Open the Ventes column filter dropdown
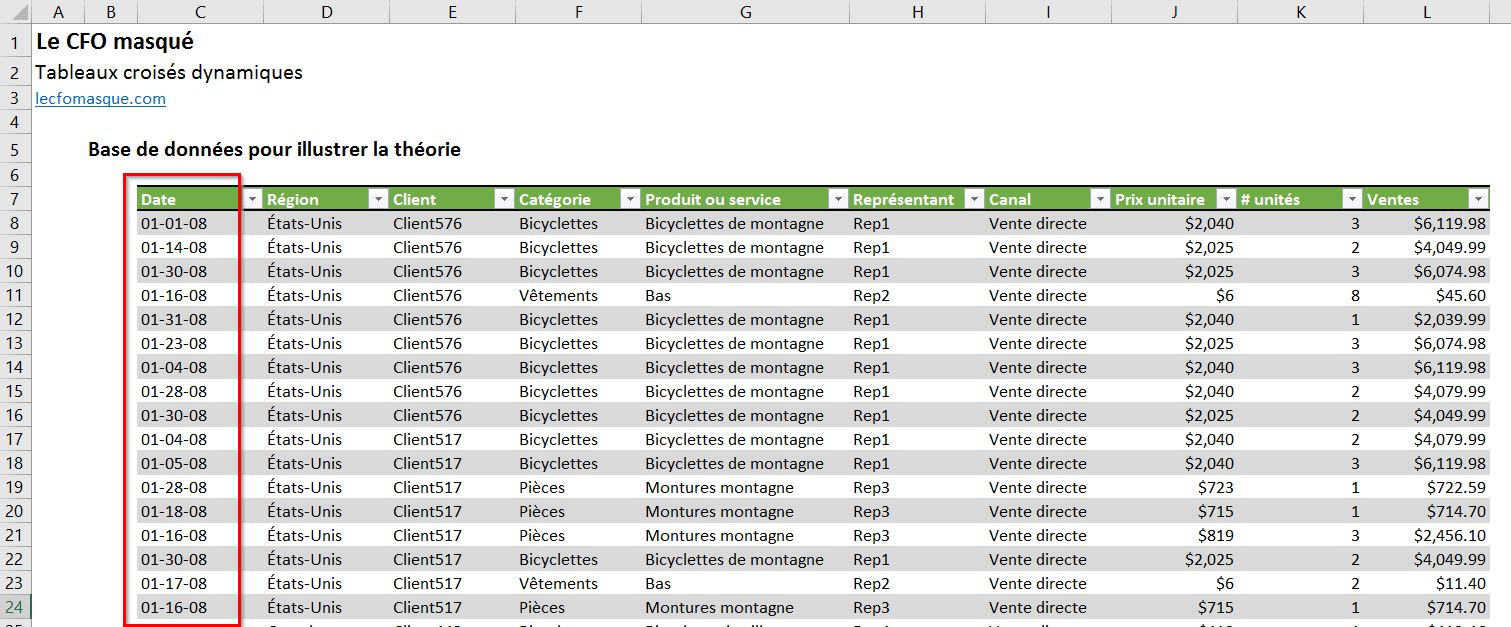The image size is (1511, 627). [1478, 199]
